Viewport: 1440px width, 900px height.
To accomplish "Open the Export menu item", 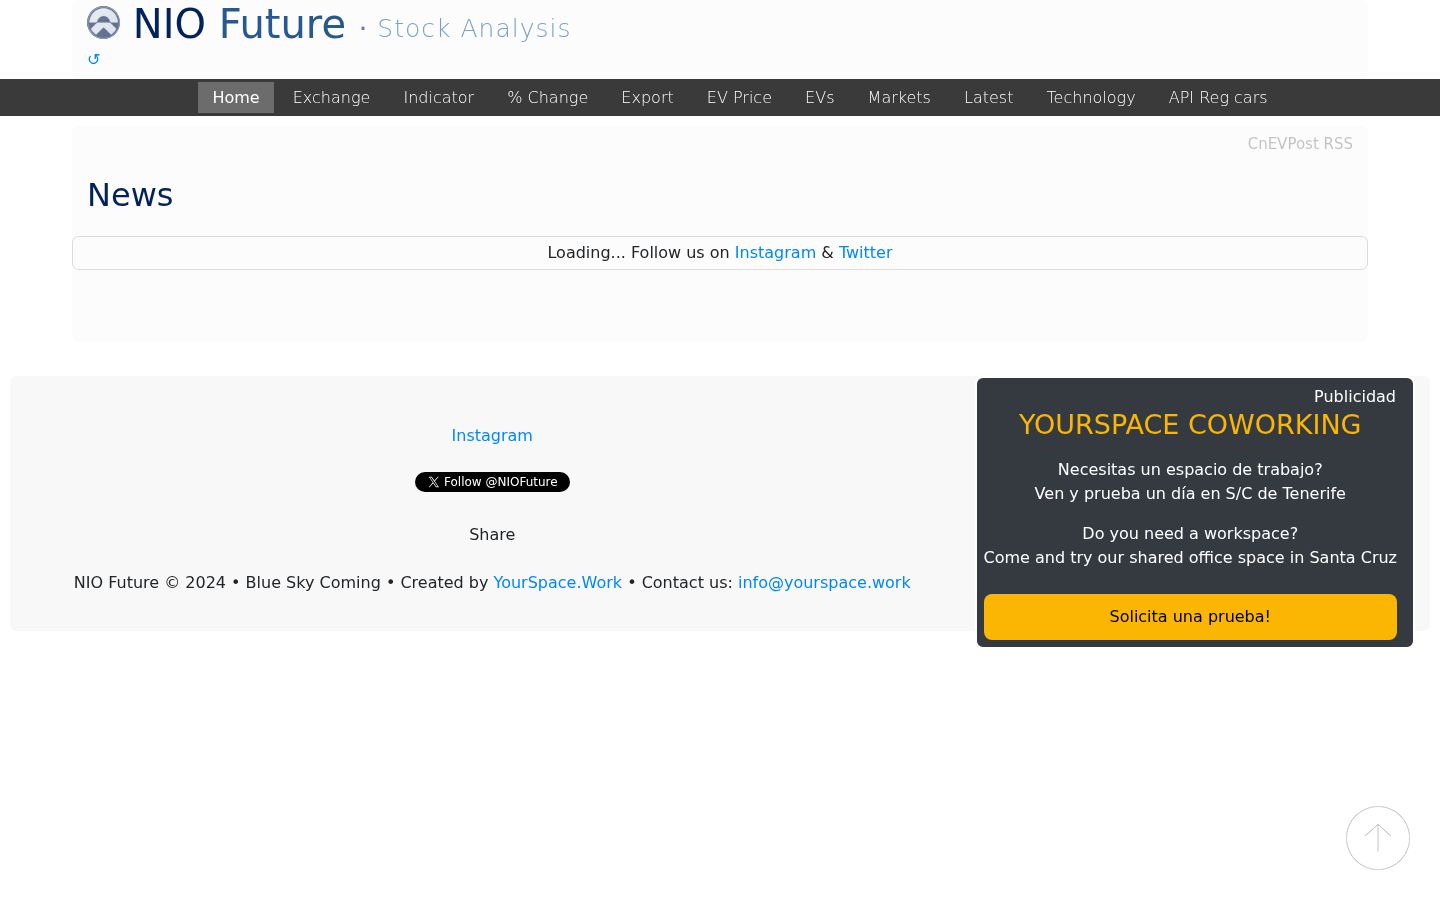I will (647, 97).
